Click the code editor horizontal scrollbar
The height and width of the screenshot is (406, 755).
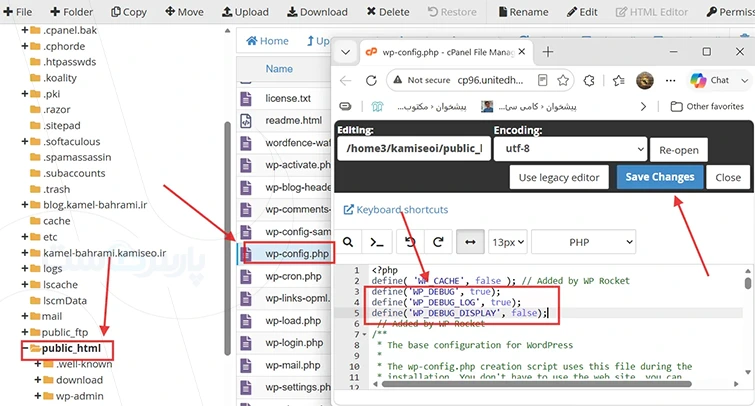pyautogui.click(x=536, y=384)
